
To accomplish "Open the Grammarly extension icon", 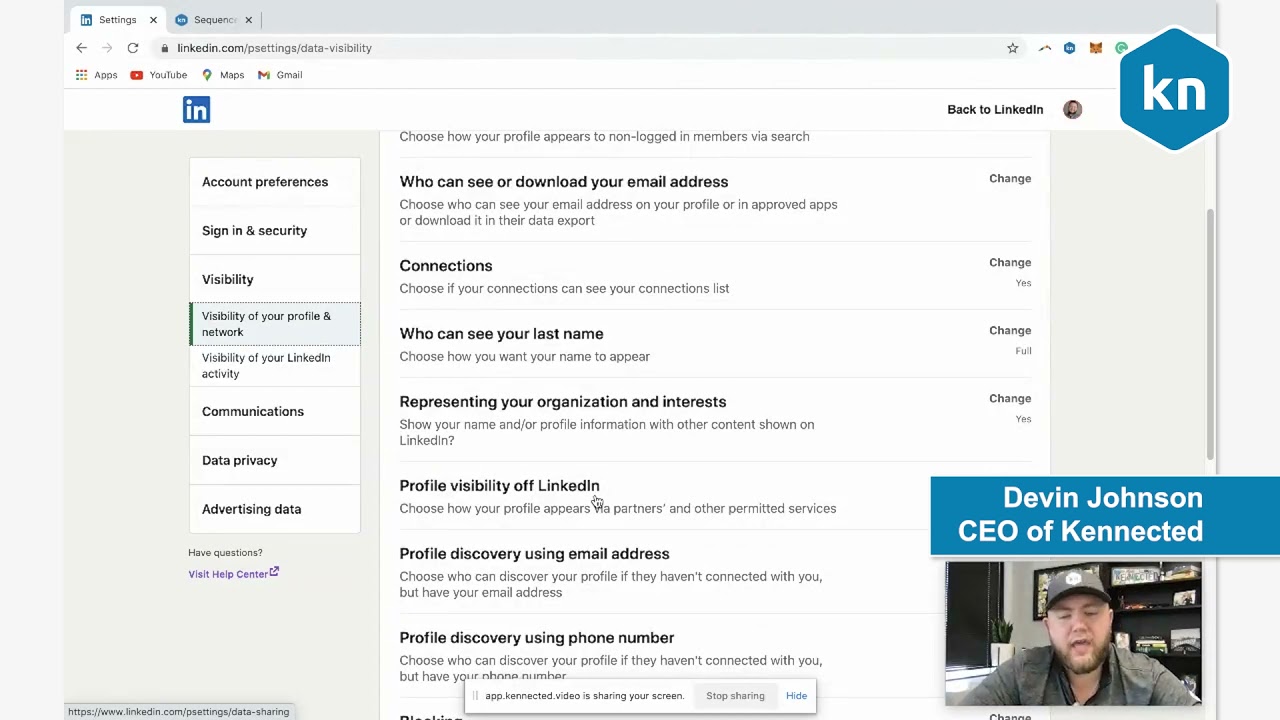I will 1121,48.
